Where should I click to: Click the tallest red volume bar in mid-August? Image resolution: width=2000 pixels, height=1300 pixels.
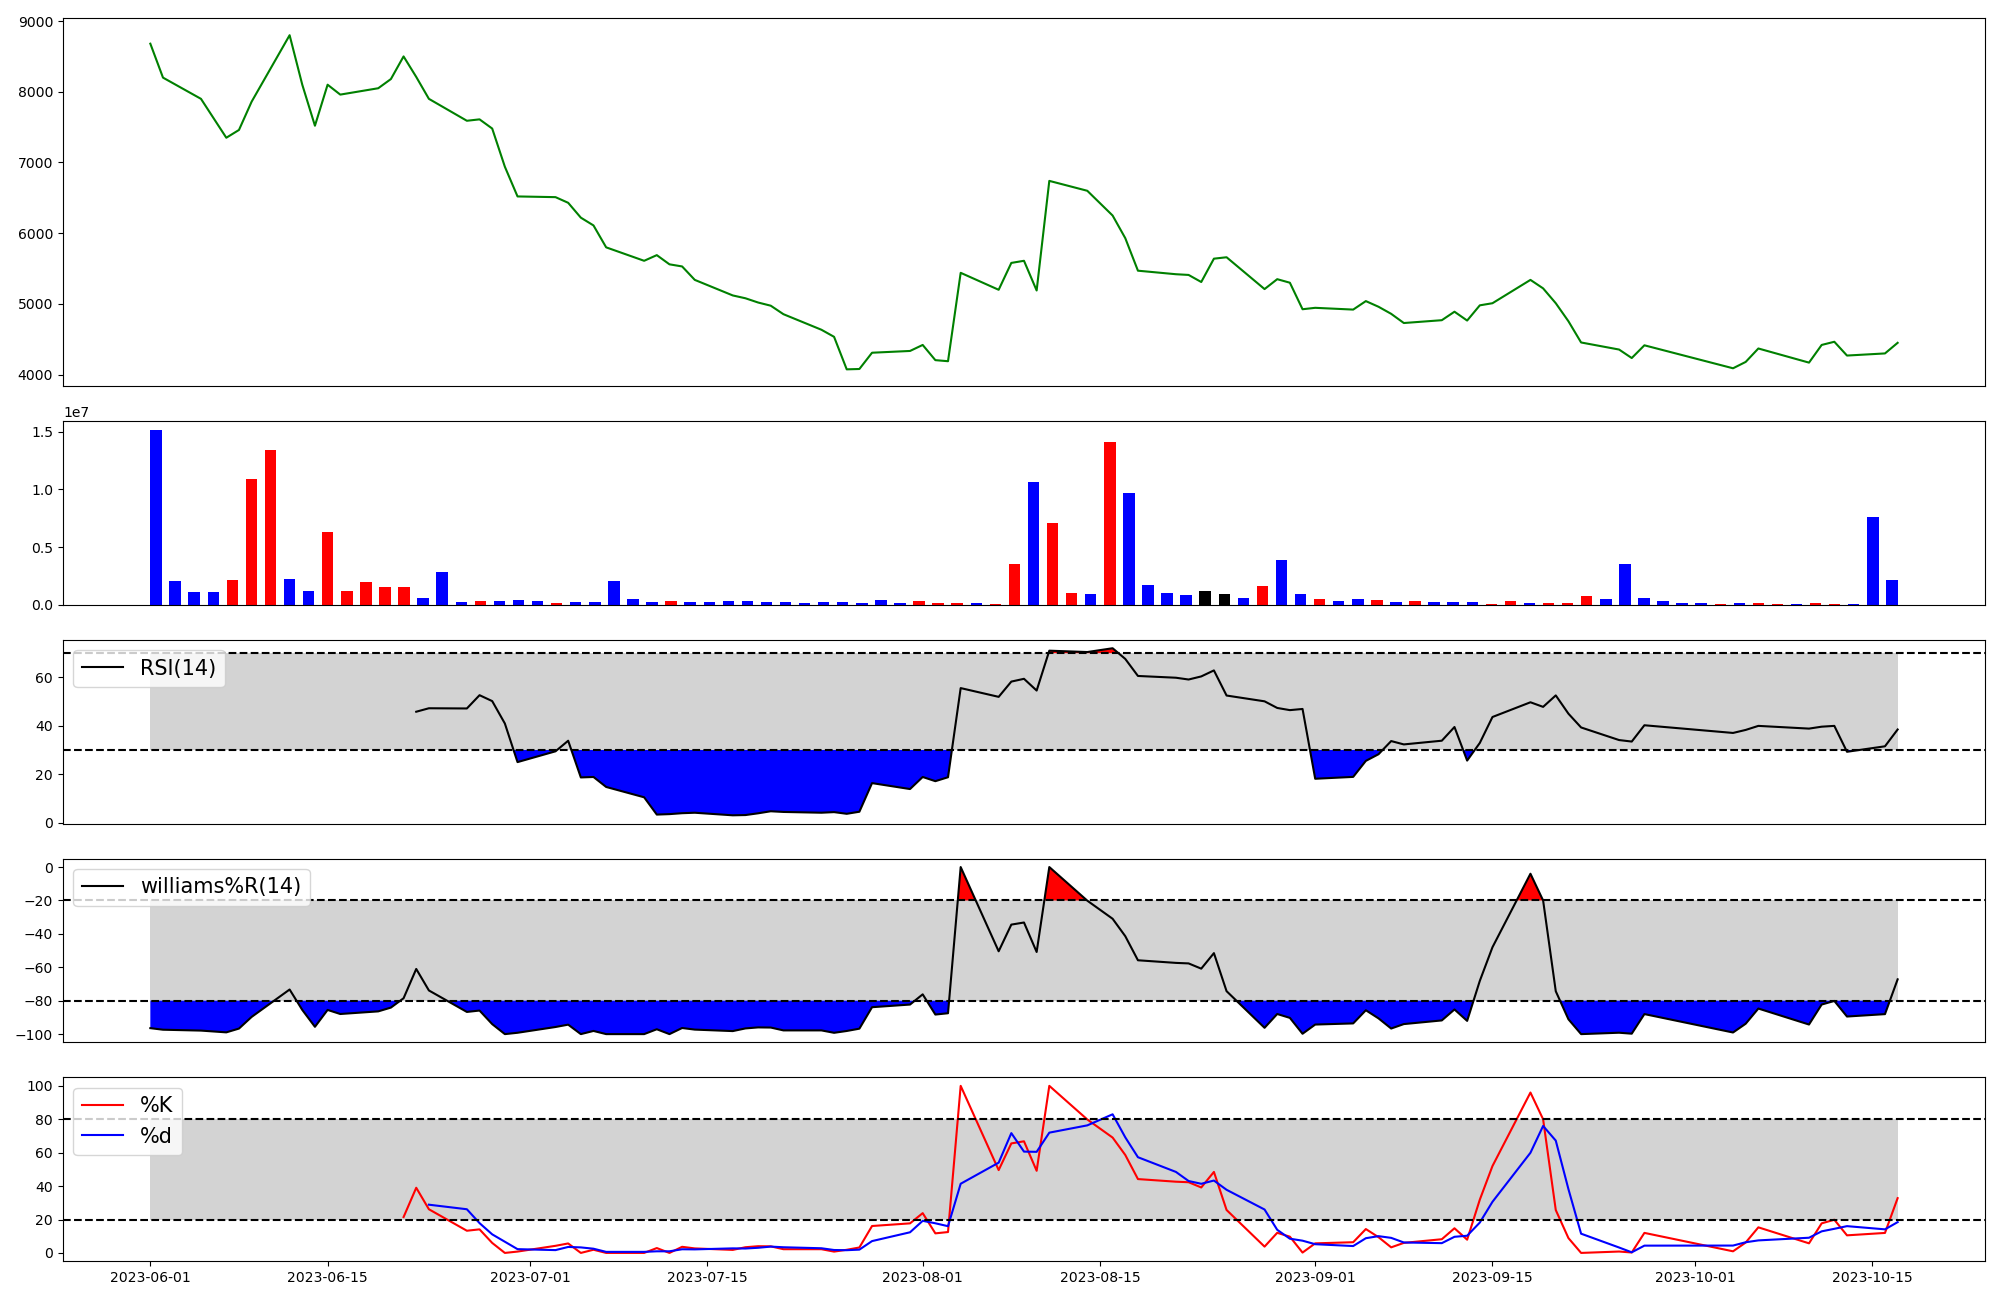pyautogui.click(x=1110, y=525)
